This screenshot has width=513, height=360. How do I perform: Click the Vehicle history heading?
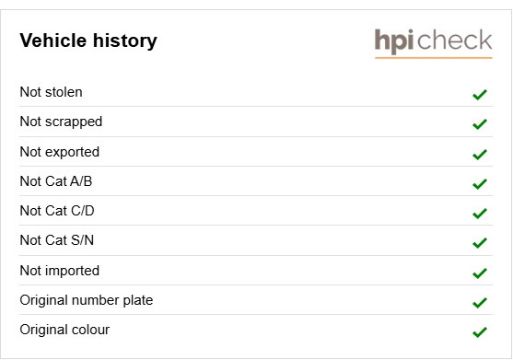pyautogui.click(x=88, y=41)
